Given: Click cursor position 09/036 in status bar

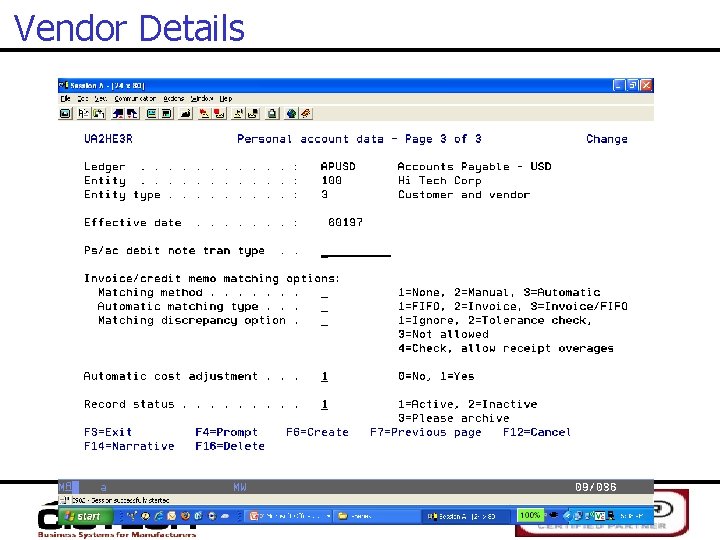Looking at the screenshot, I should click(x=596, y=487).
